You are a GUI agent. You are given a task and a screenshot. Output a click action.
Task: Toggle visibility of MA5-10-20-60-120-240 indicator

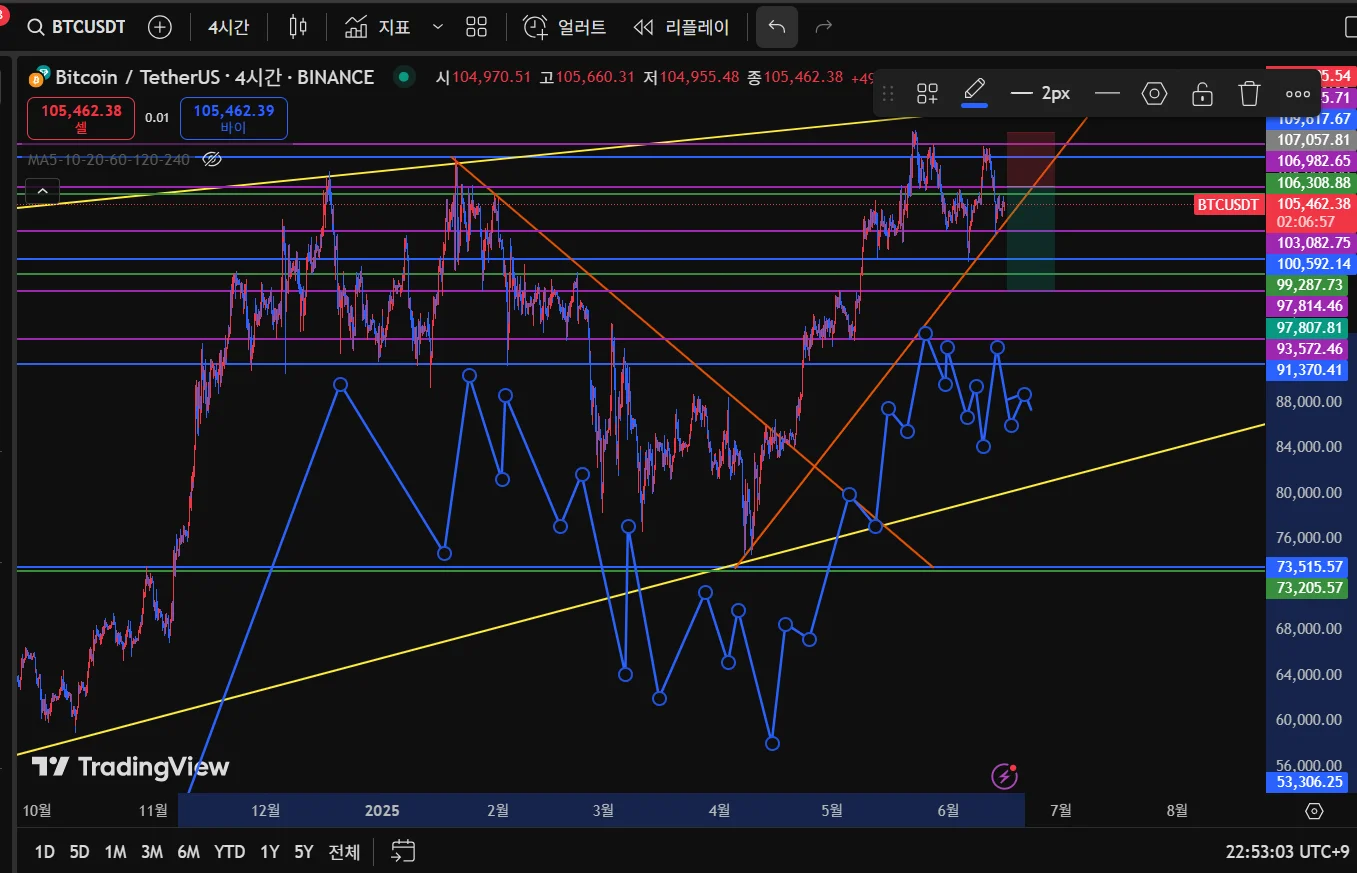pyautogui.click(x=211, y=159)
